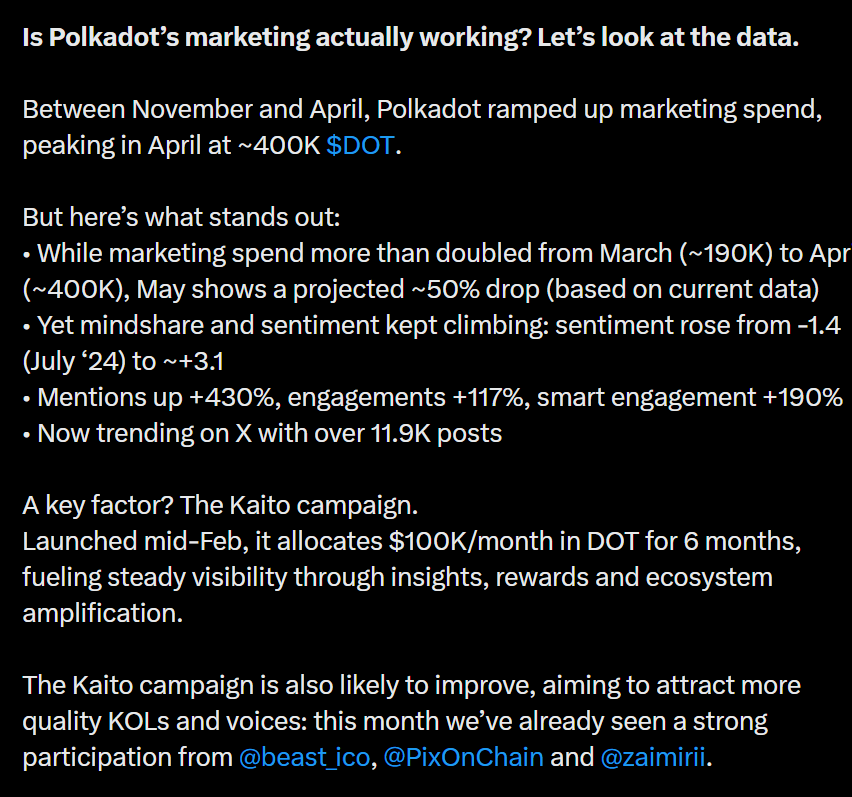852x797 pixels.
Task: Click the 'Launched mid-Feb' sentence line
Action: (x=411, y=542)
